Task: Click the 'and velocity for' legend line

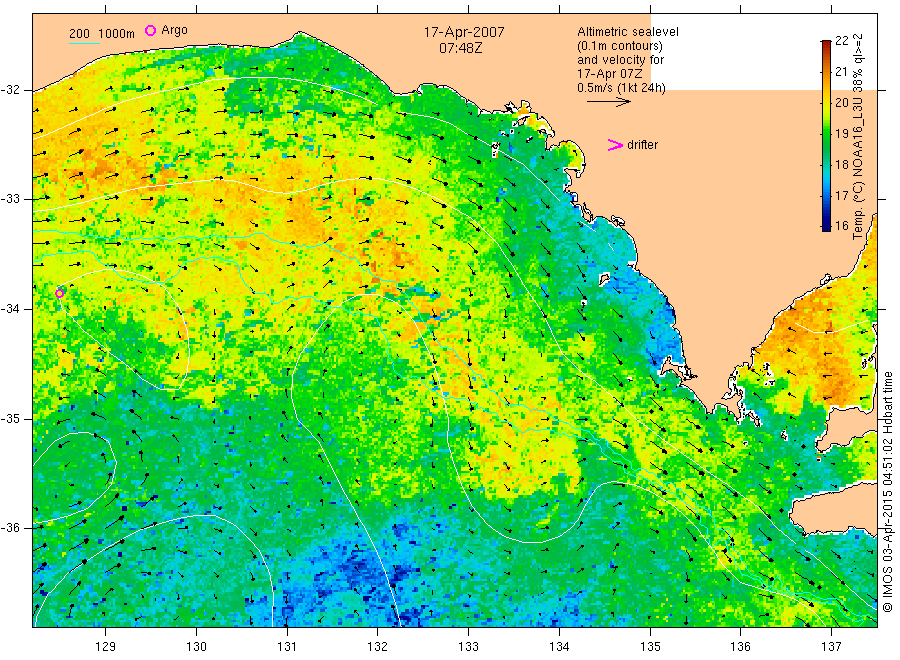Action: coord(620,60)
